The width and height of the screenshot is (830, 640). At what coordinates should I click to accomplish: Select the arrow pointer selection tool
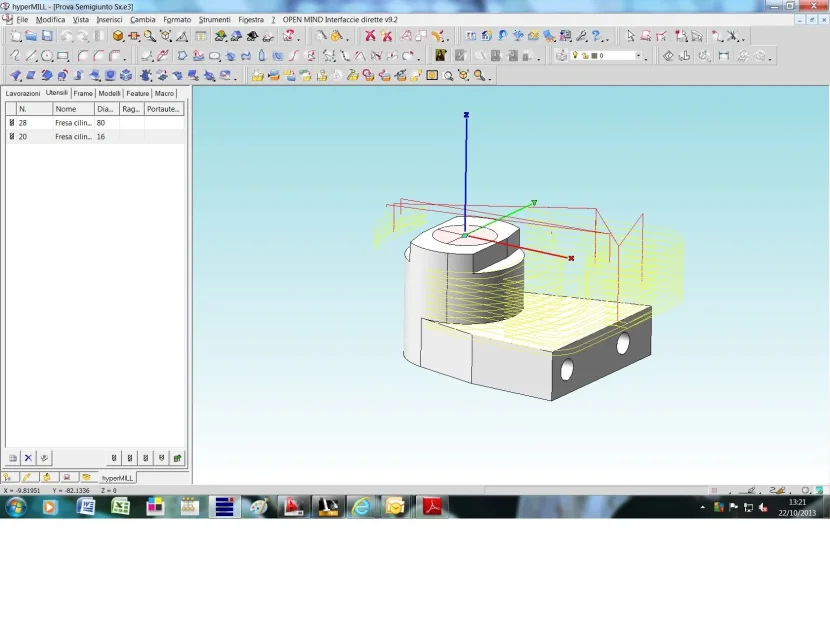(630, 36)
